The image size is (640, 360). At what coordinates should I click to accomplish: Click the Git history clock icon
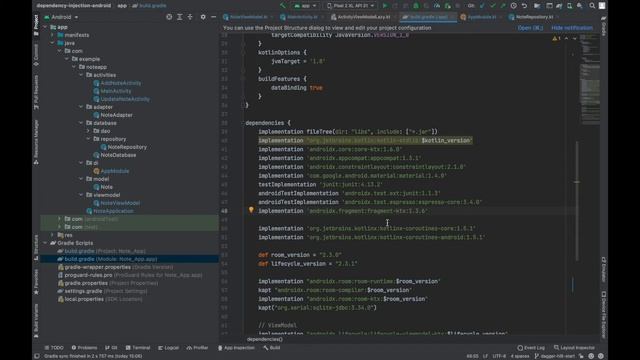click(x=513, y=6)
